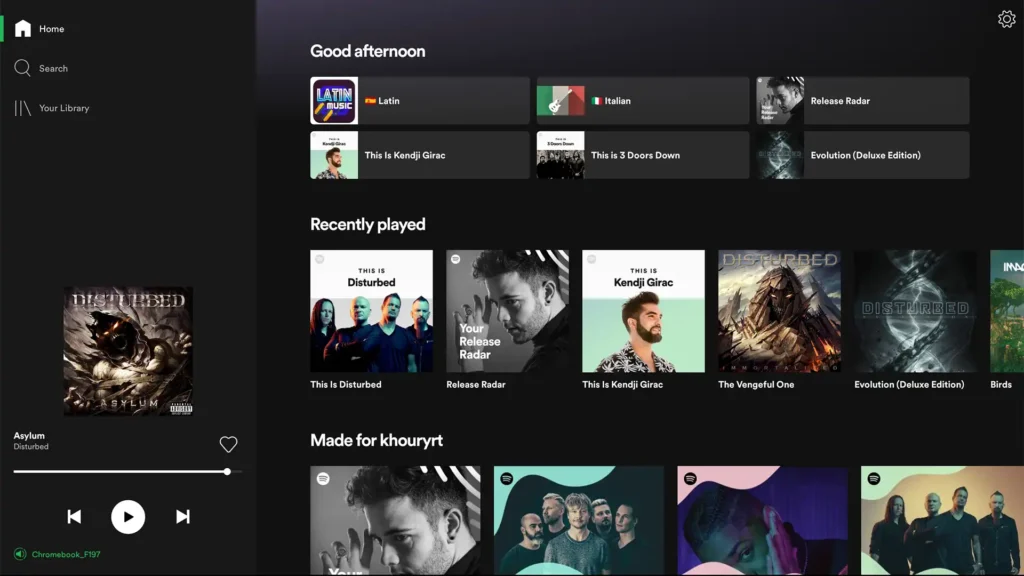1024x576 pixels.
Task: Click 'The Vengeful One' title text
Action: (756, 385)
